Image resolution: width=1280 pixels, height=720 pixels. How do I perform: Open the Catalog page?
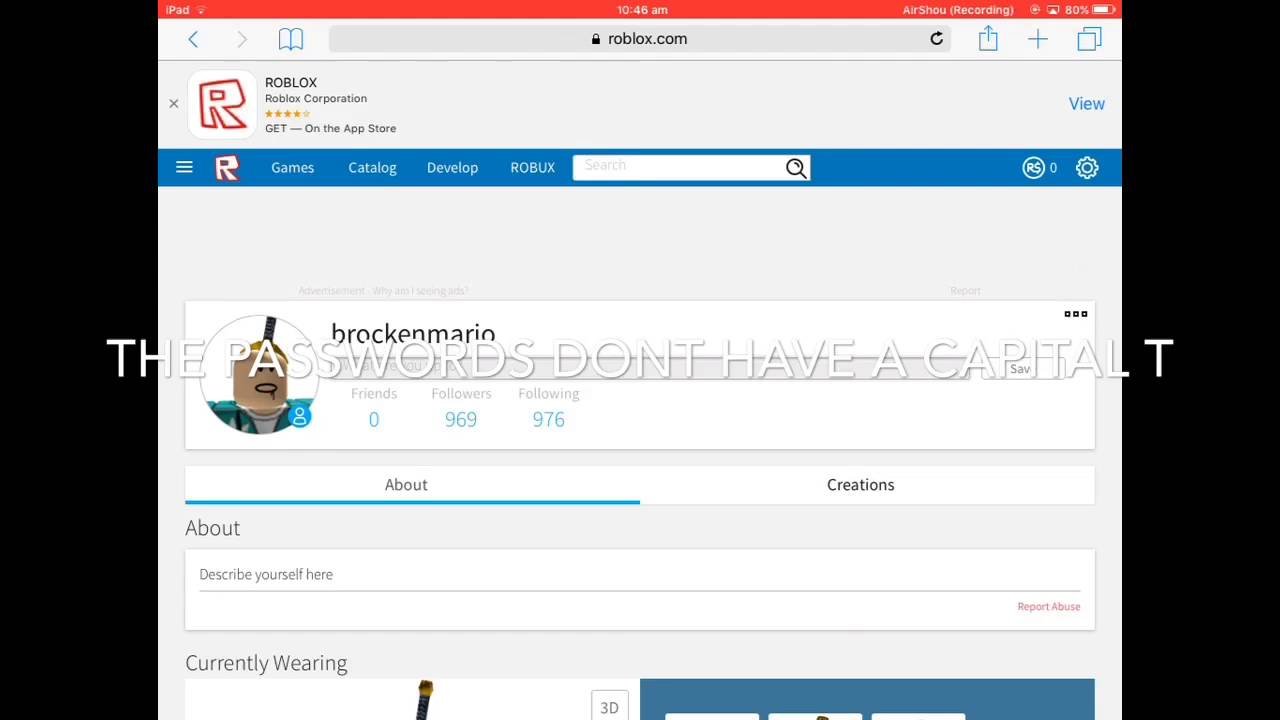[x=372, y=167]
